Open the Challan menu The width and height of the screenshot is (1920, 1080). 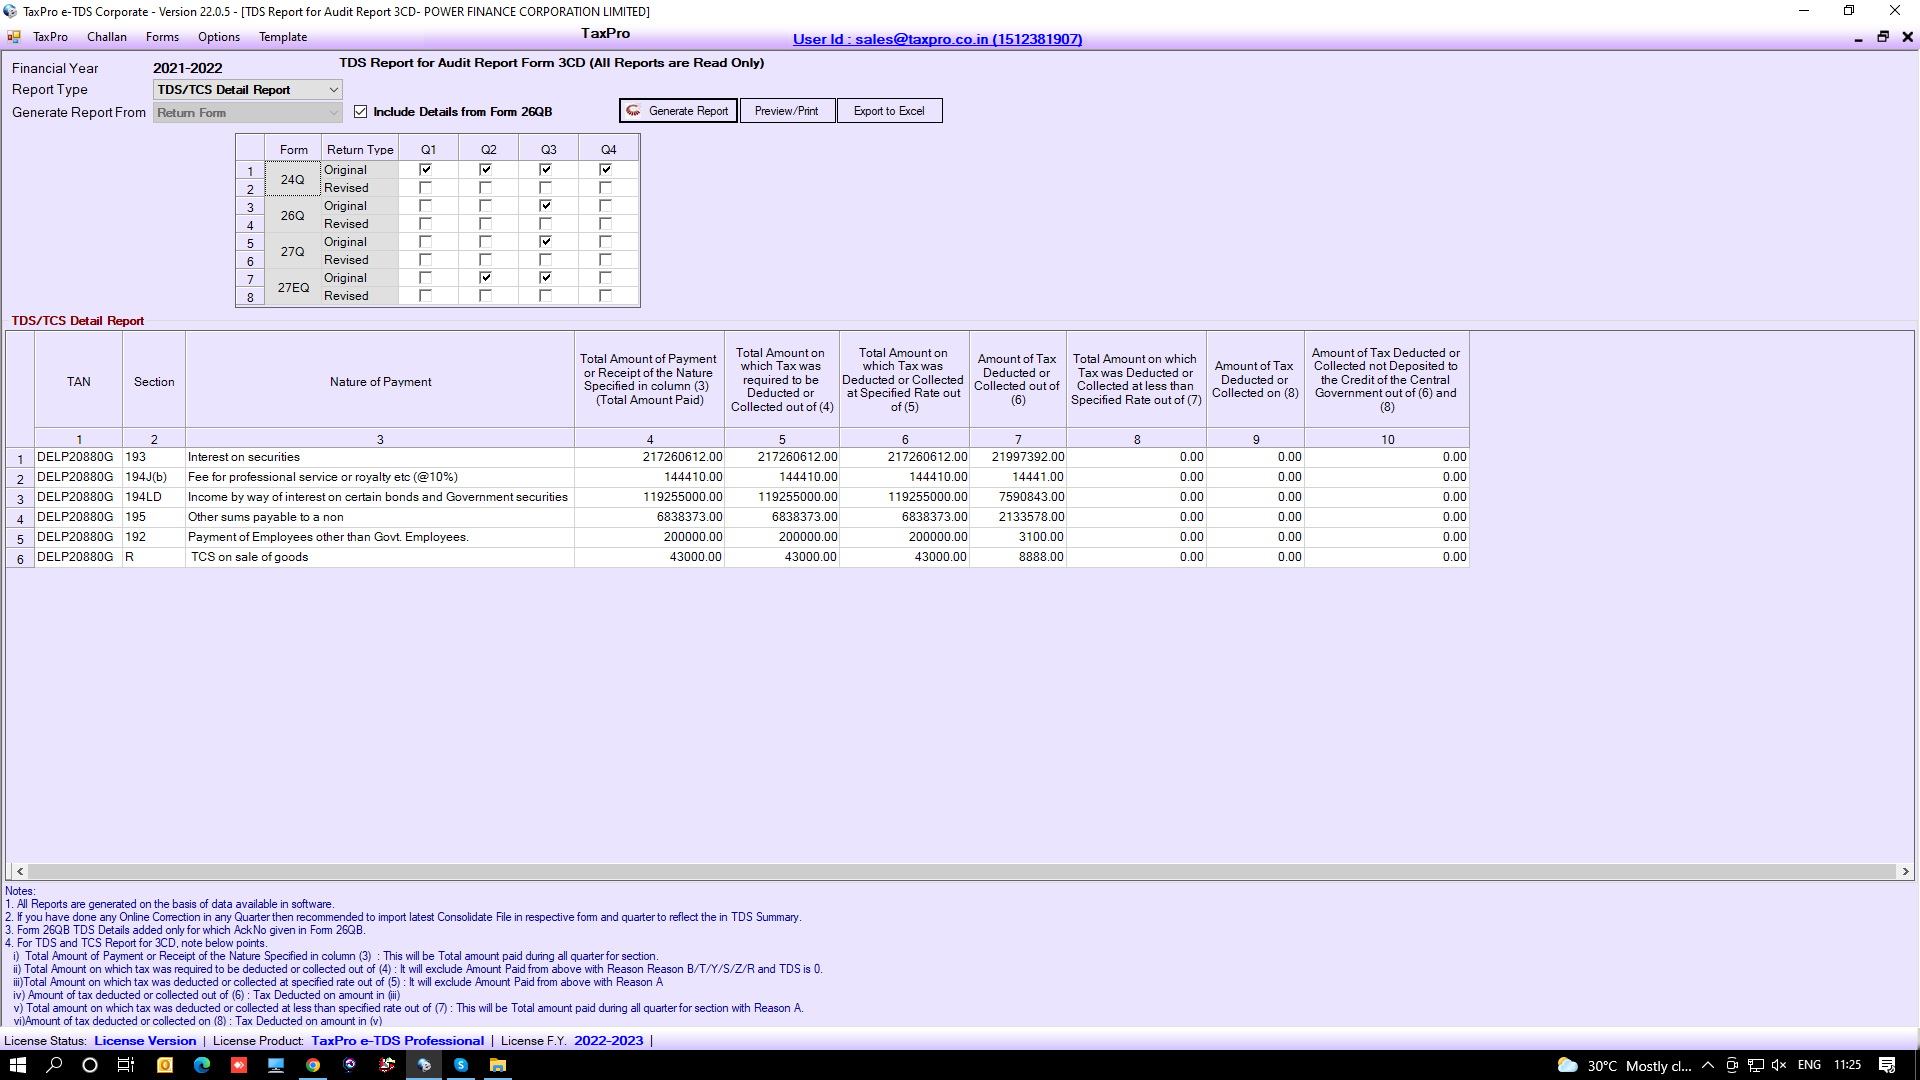pos(107,37)
